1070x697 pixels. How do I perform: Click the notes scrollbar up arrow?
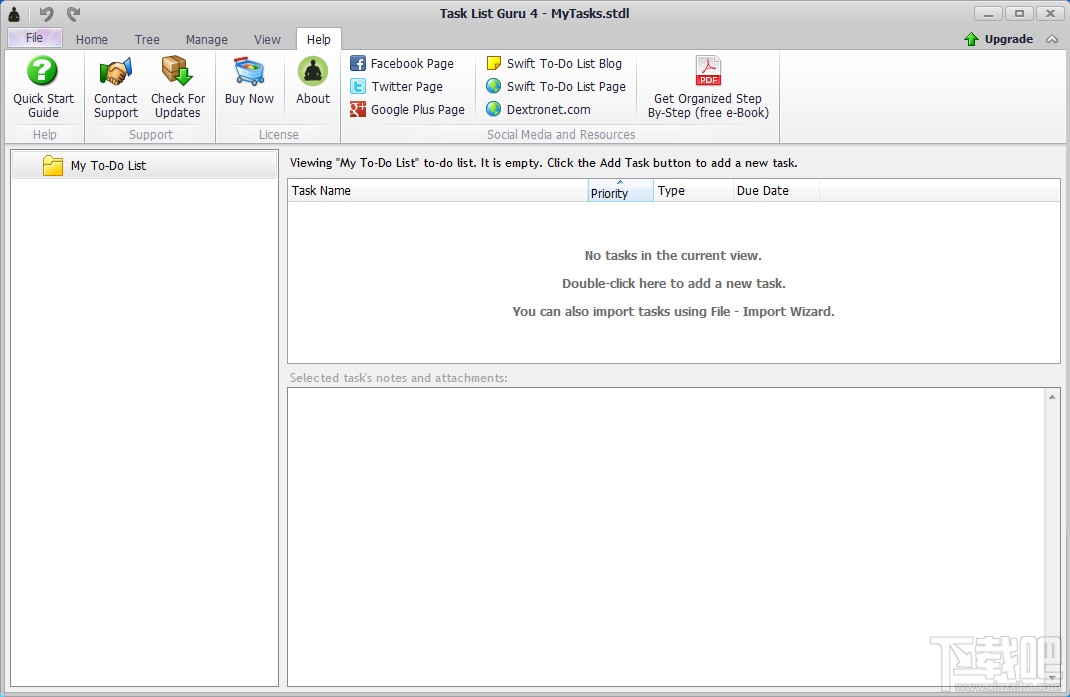[1052, 397]
